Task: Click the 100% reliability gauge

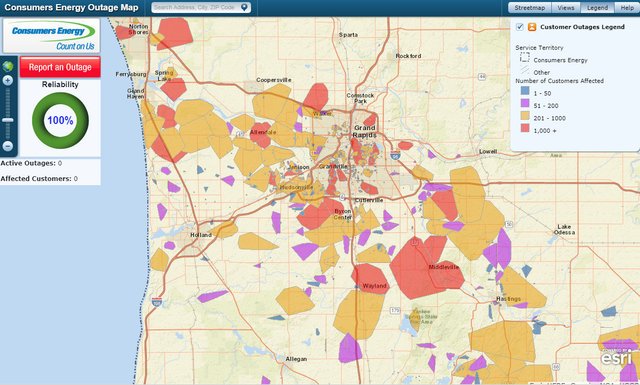Action: click(x=60, y=120)
